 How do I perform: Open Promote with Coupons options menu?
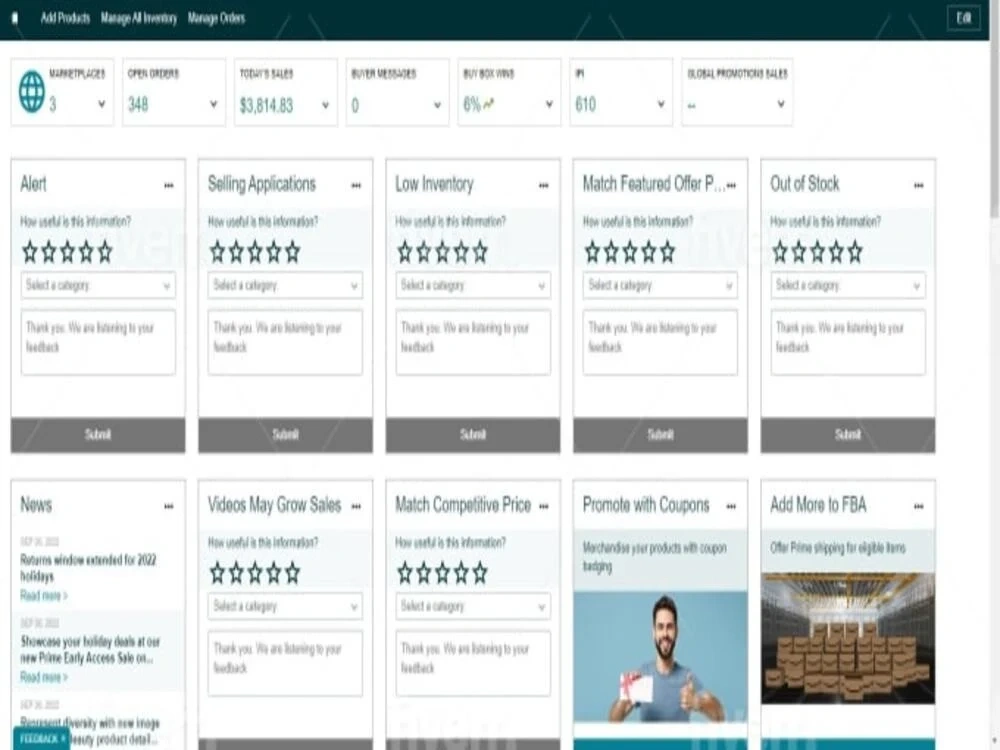click(731, 506)
